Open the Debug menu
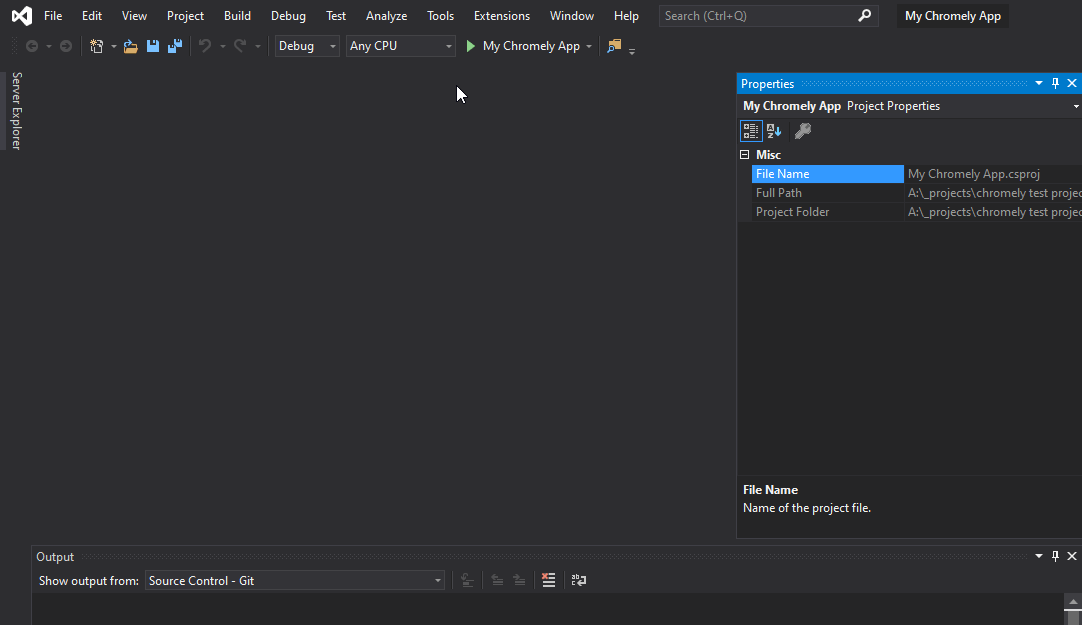1082x625 pixels. 288,16
